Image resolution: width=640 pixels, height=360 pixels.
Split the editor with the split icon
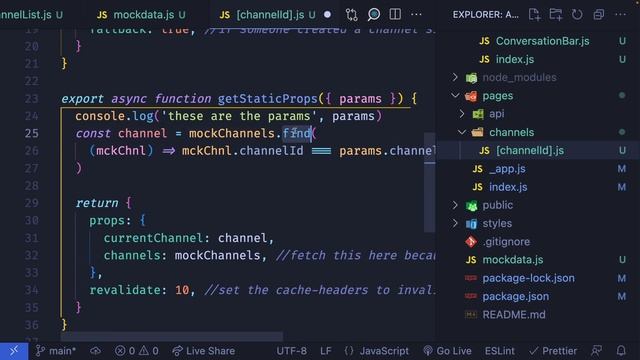(395, 15)
